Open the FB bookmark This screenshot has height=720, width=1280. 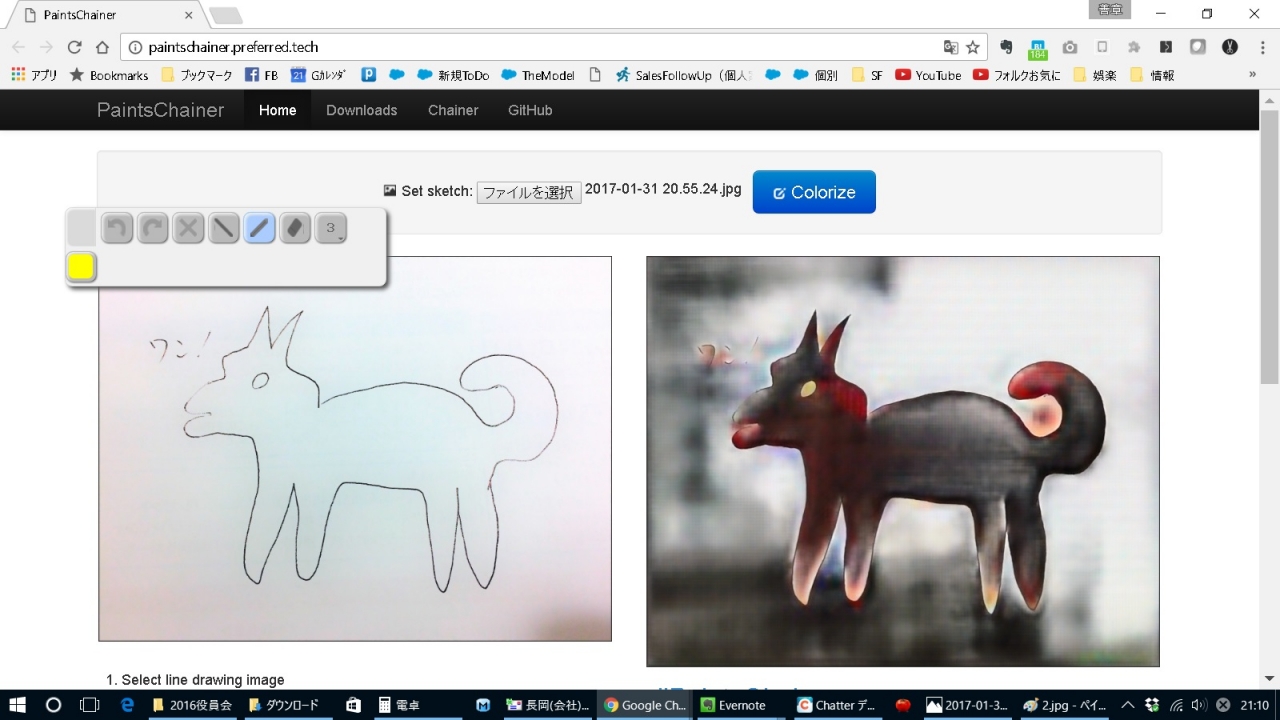tap(262, 75)
